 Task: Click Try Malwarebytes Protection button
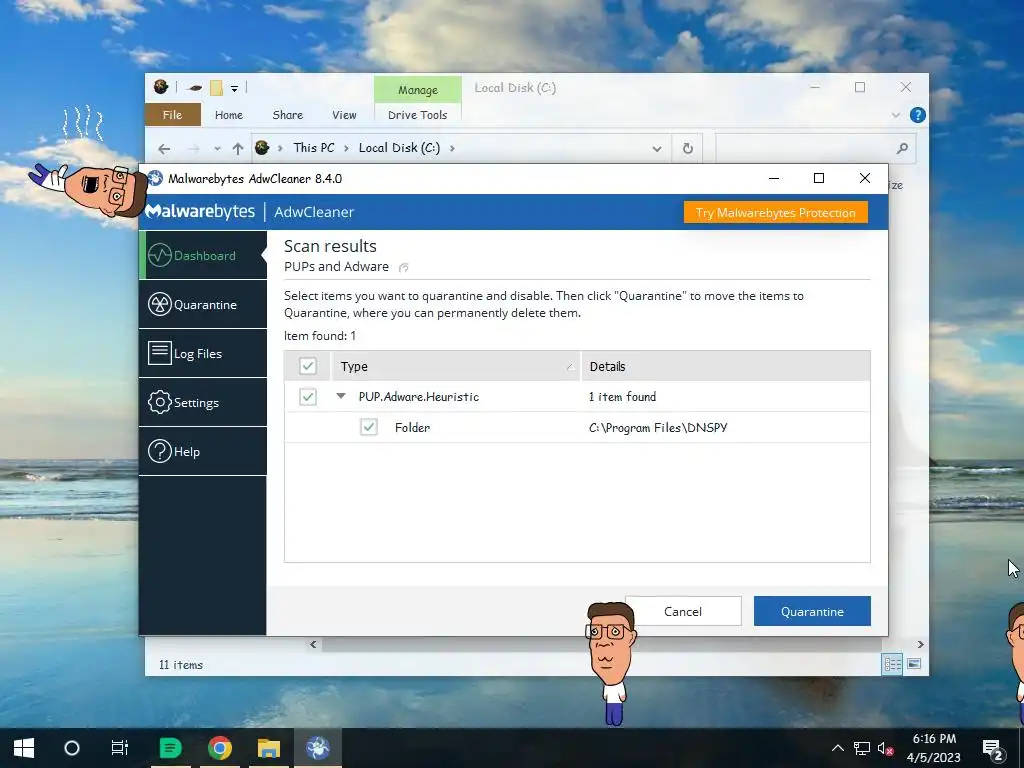click(x=775, y=212)
